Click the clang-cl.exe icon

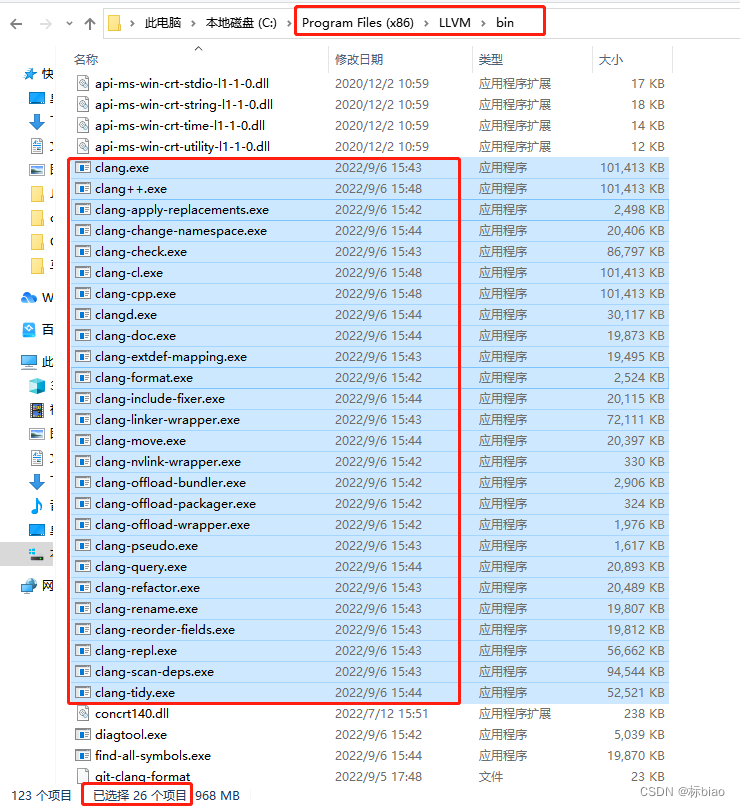[83, 273]
